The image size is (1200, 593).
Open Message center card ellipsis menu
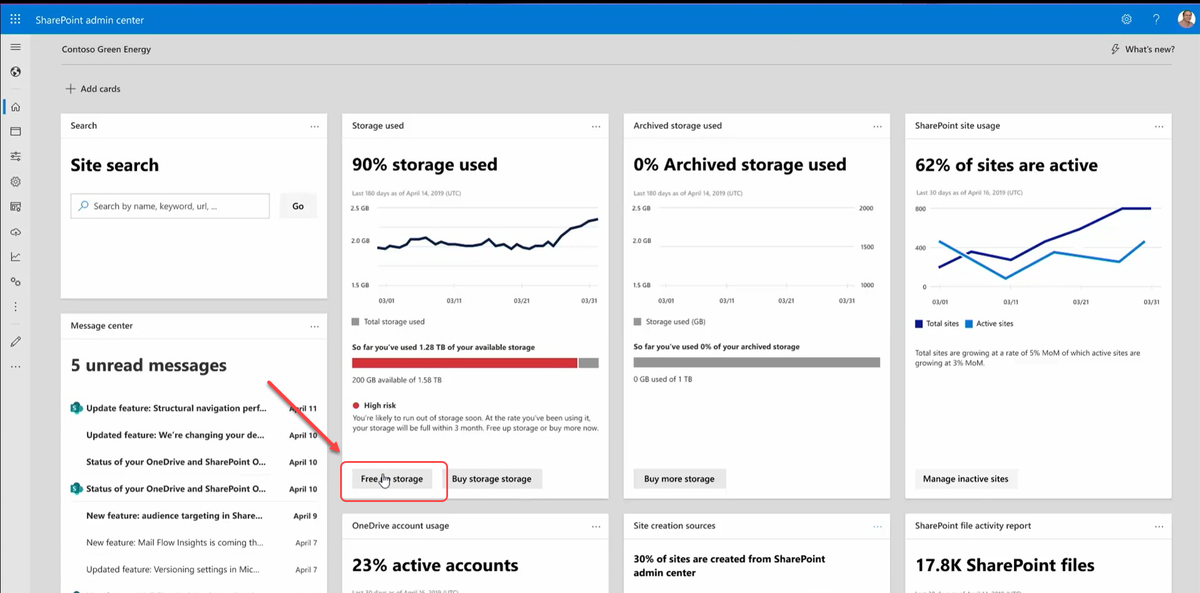click(x=315, y=326)
